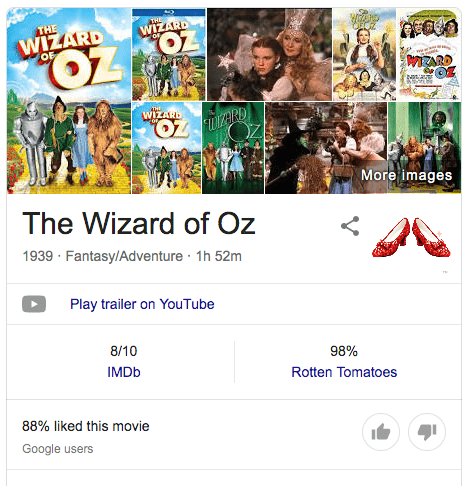Click the thumbs up like button

click(381, 432)
